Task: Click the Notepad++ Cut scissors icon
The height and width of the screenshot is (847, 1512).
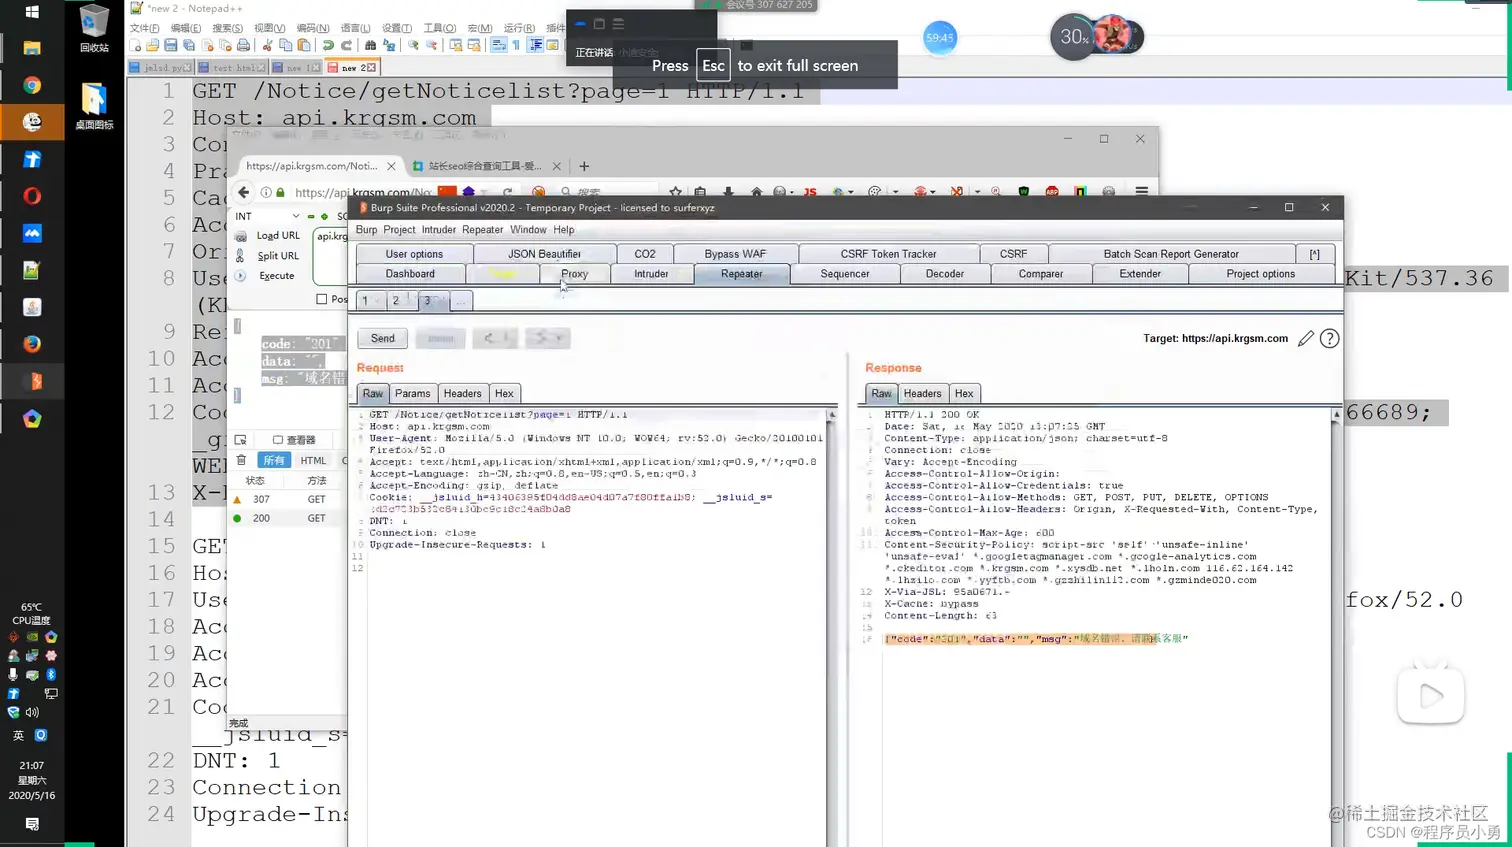Action: tap(267, 45)
